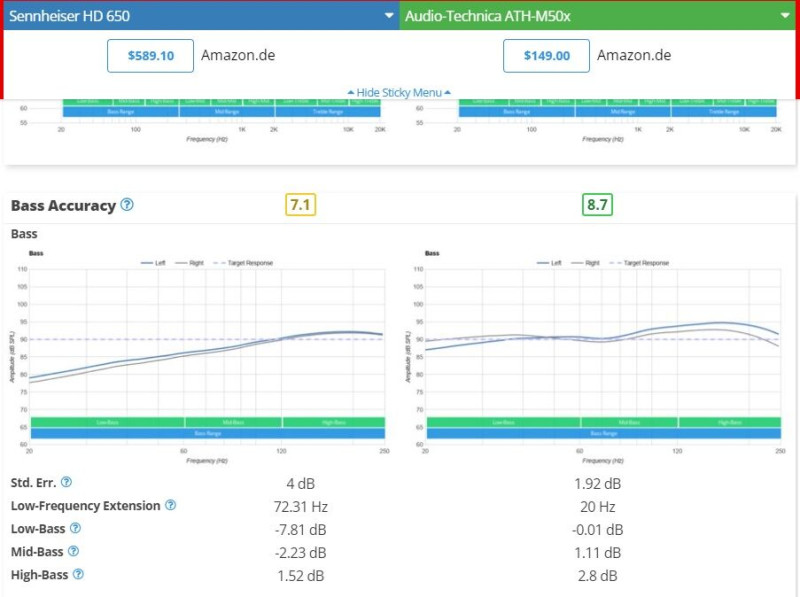This screenshot has height=597, width=800.
Task: Click Mid-Bass band in ATH-M50x chart
Action: click(629, 422)
